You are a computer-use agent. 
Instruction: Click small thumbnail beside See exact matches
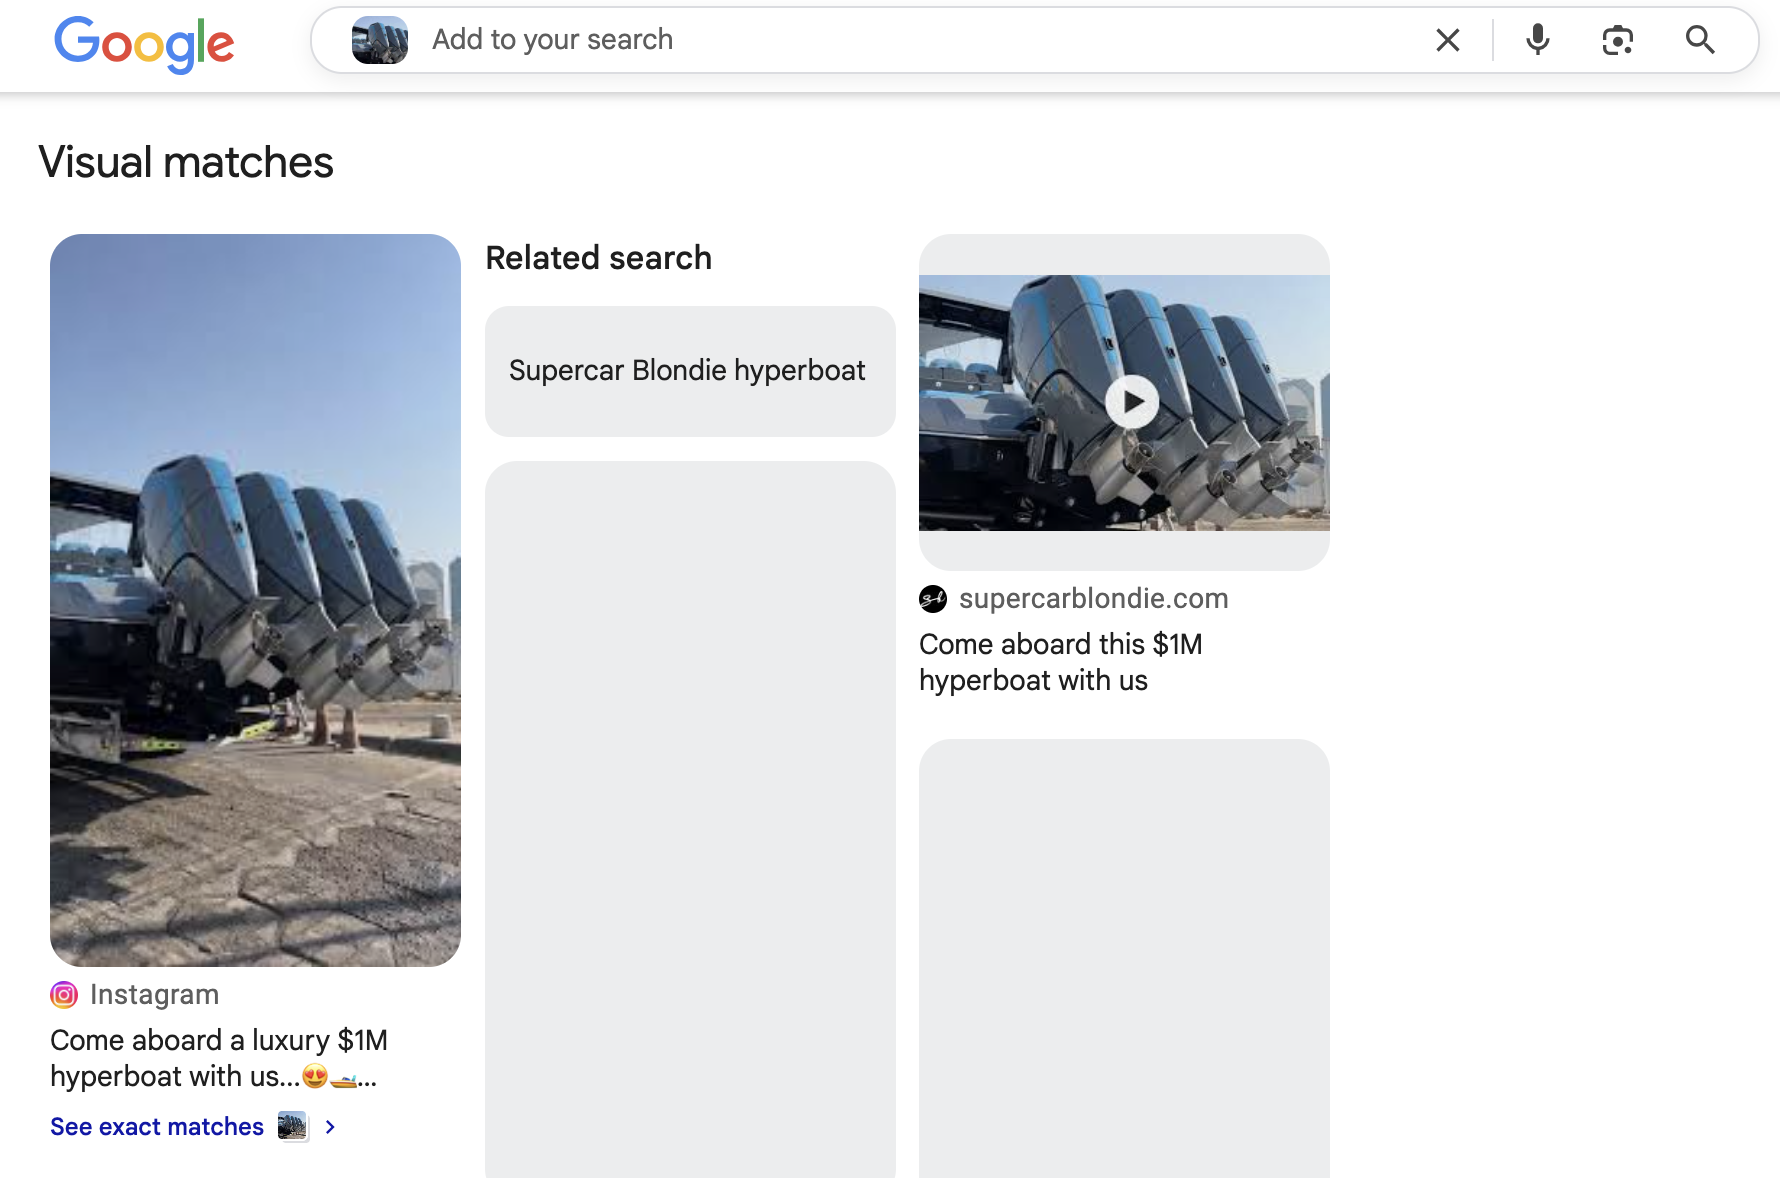[292, 1127]
